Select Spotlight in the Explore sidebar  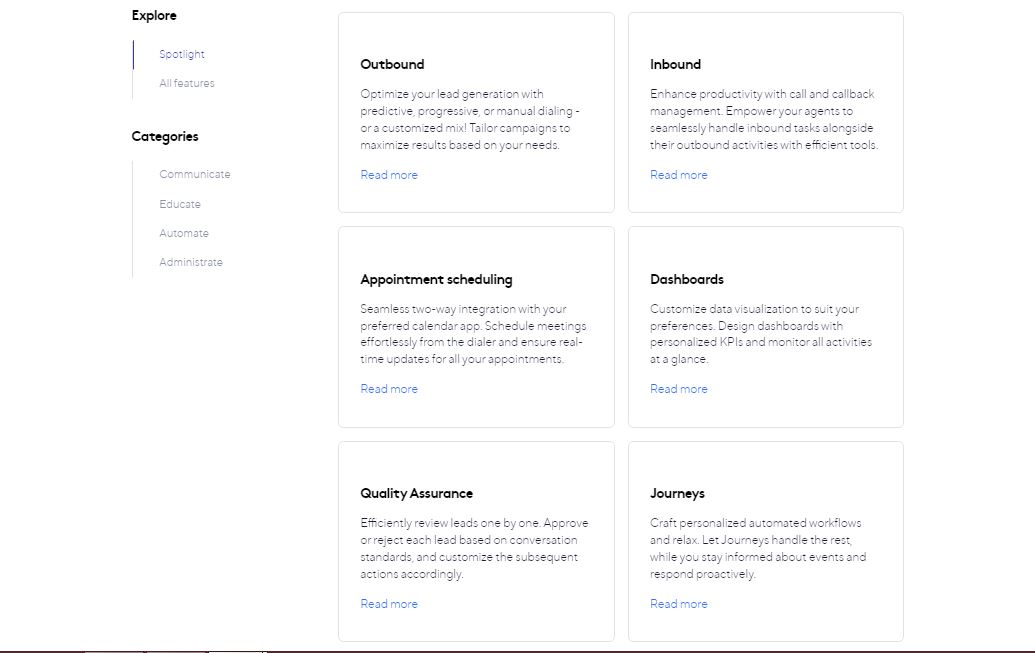182,54
